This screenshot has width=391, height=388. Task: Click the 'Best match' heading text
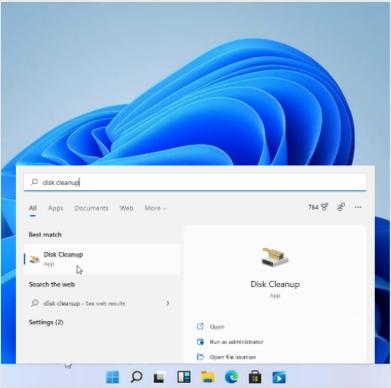45,235
